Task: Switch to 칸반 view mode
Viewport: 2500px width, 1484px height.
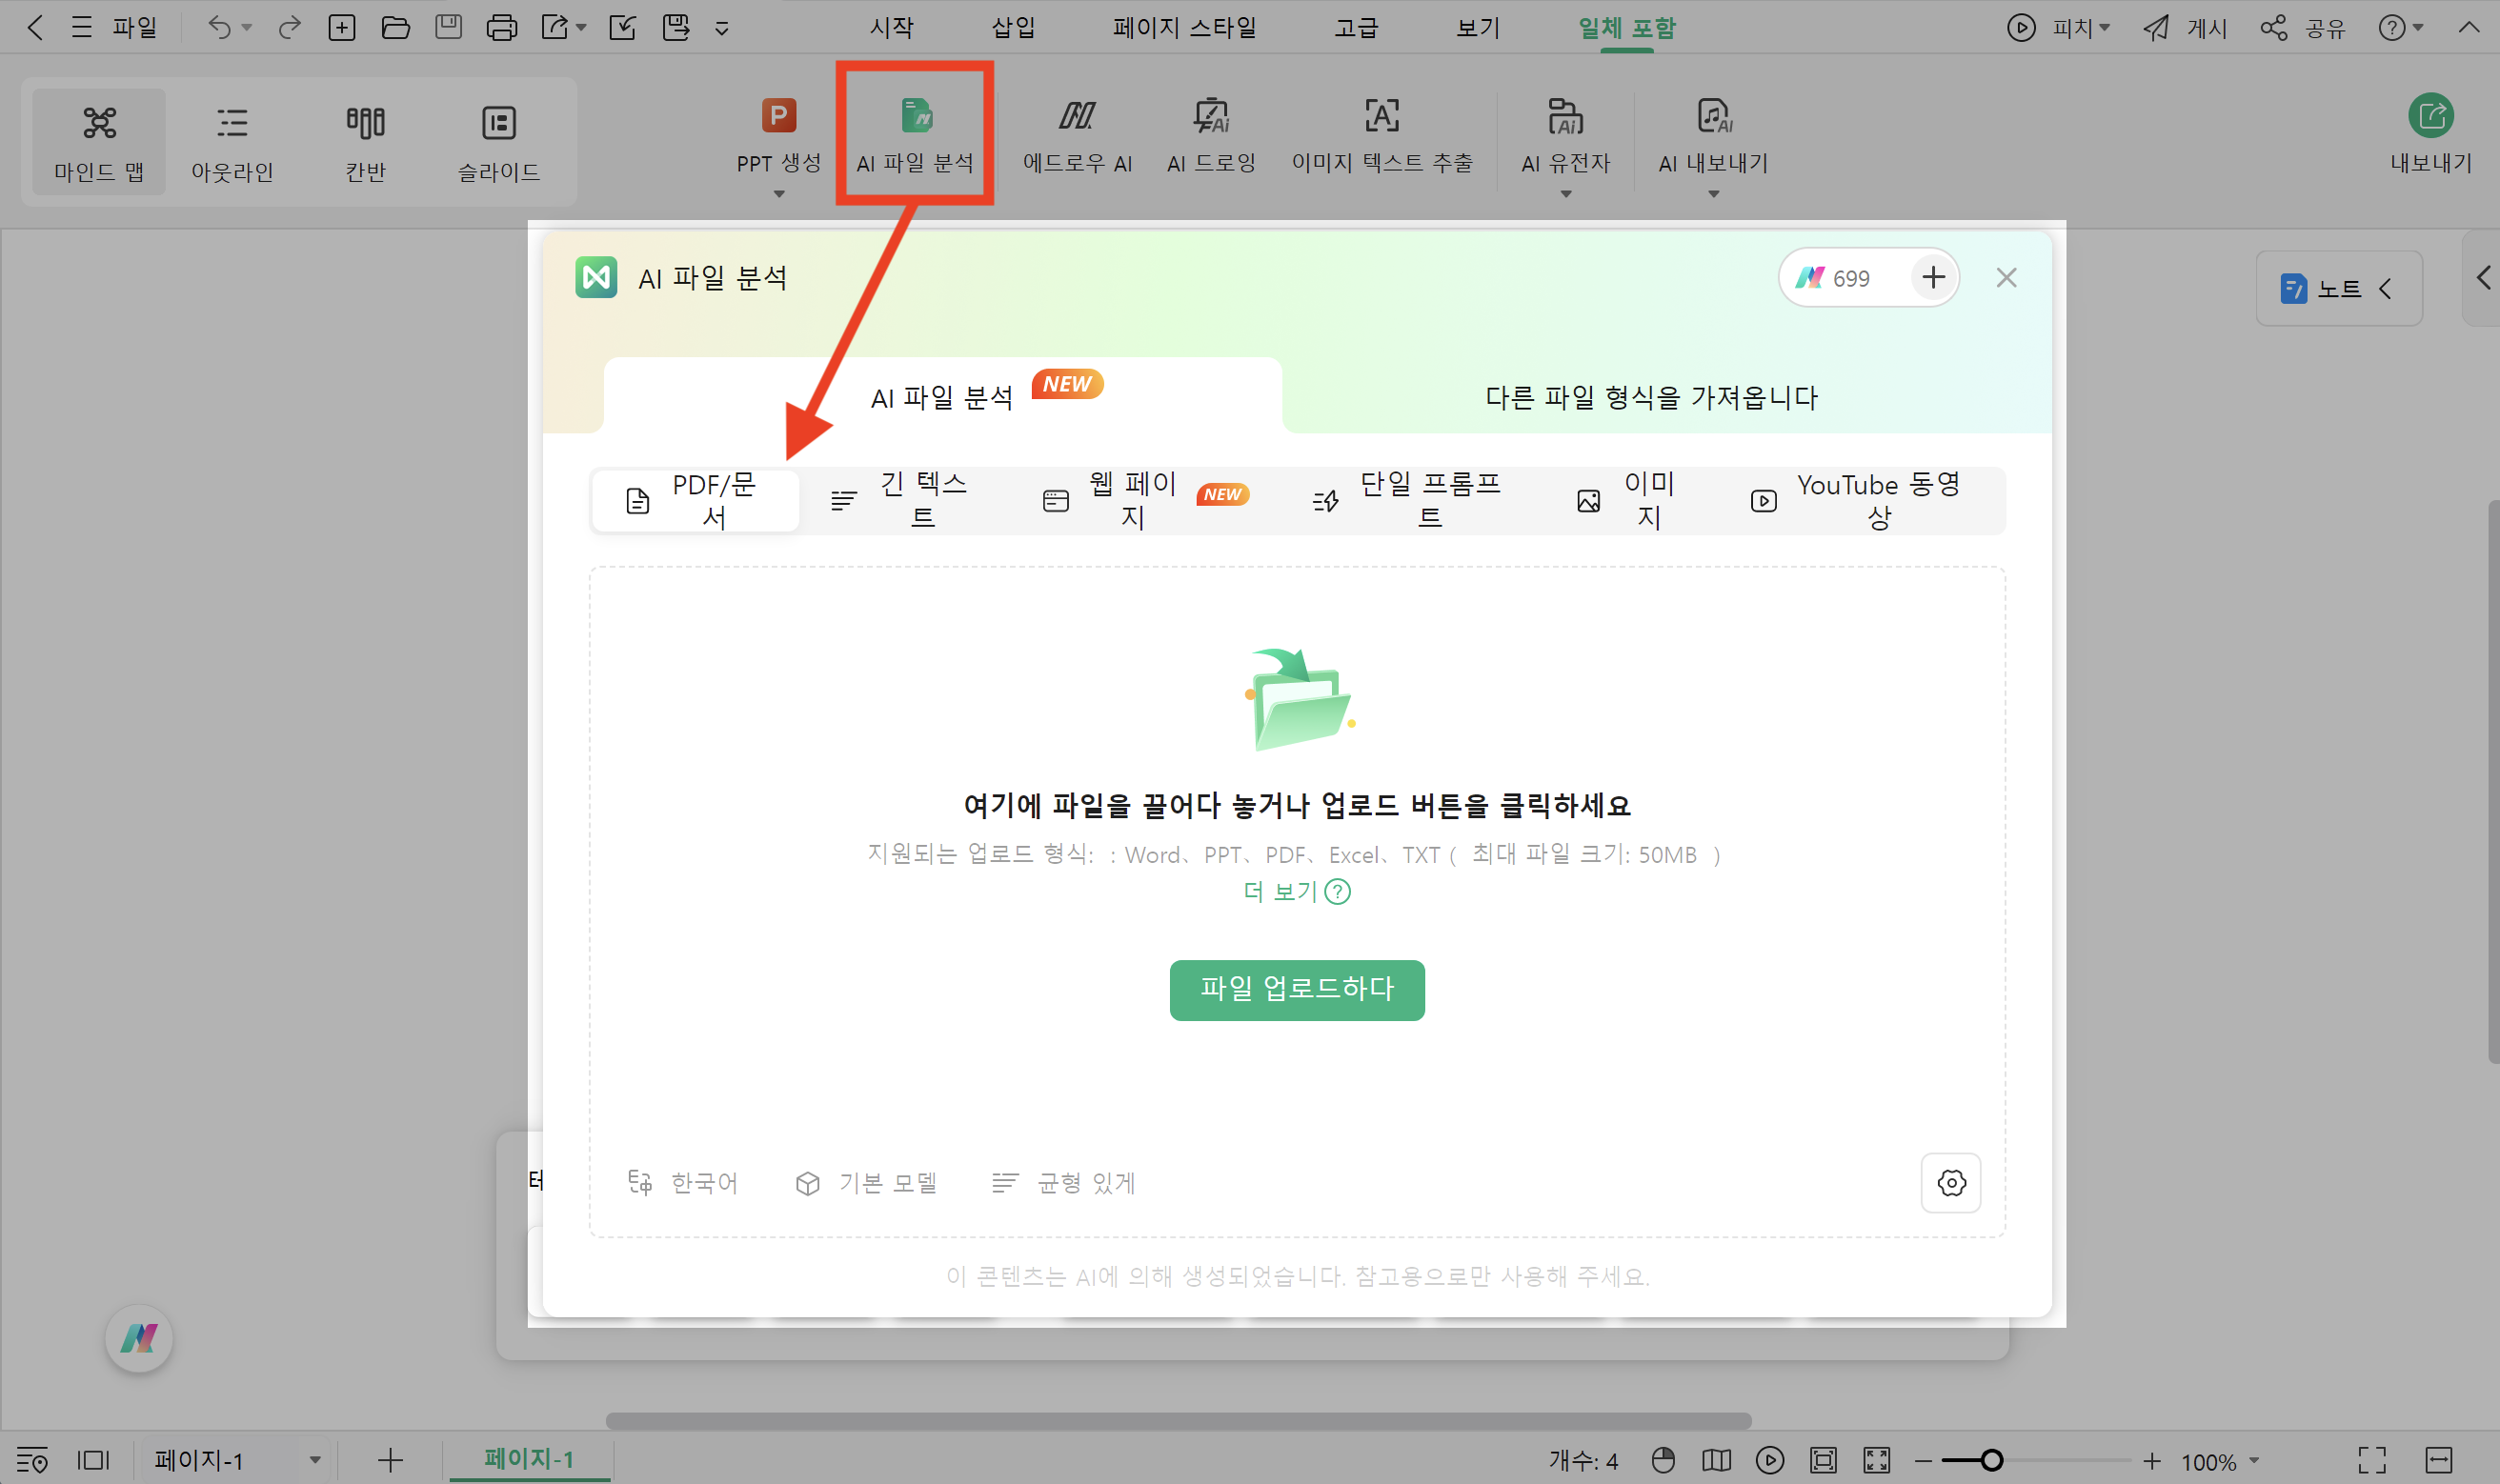Action: click(365, 141)
